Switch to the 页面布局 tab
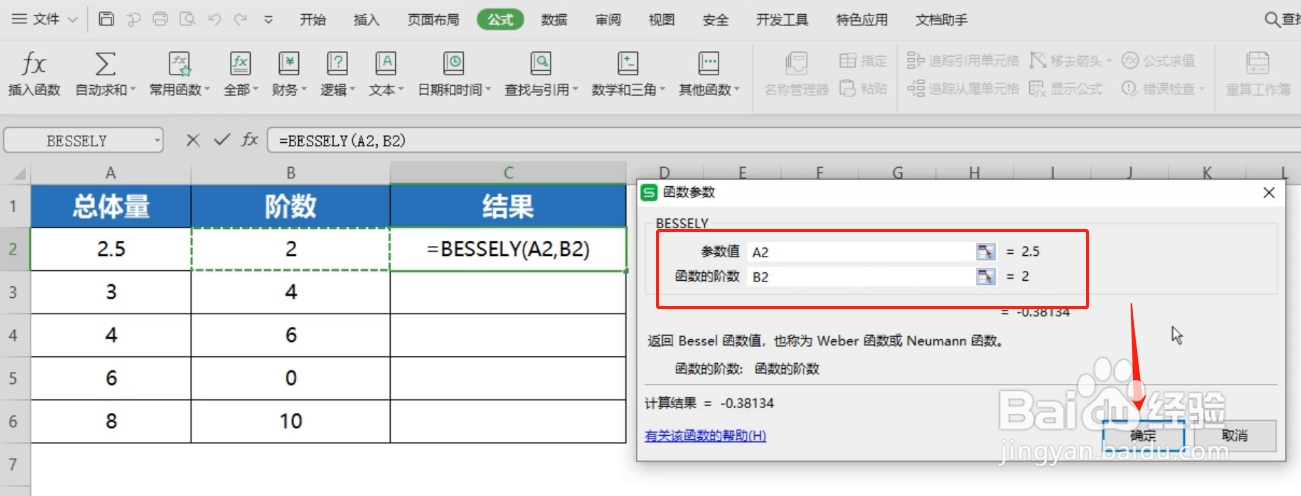 (434, 19)
